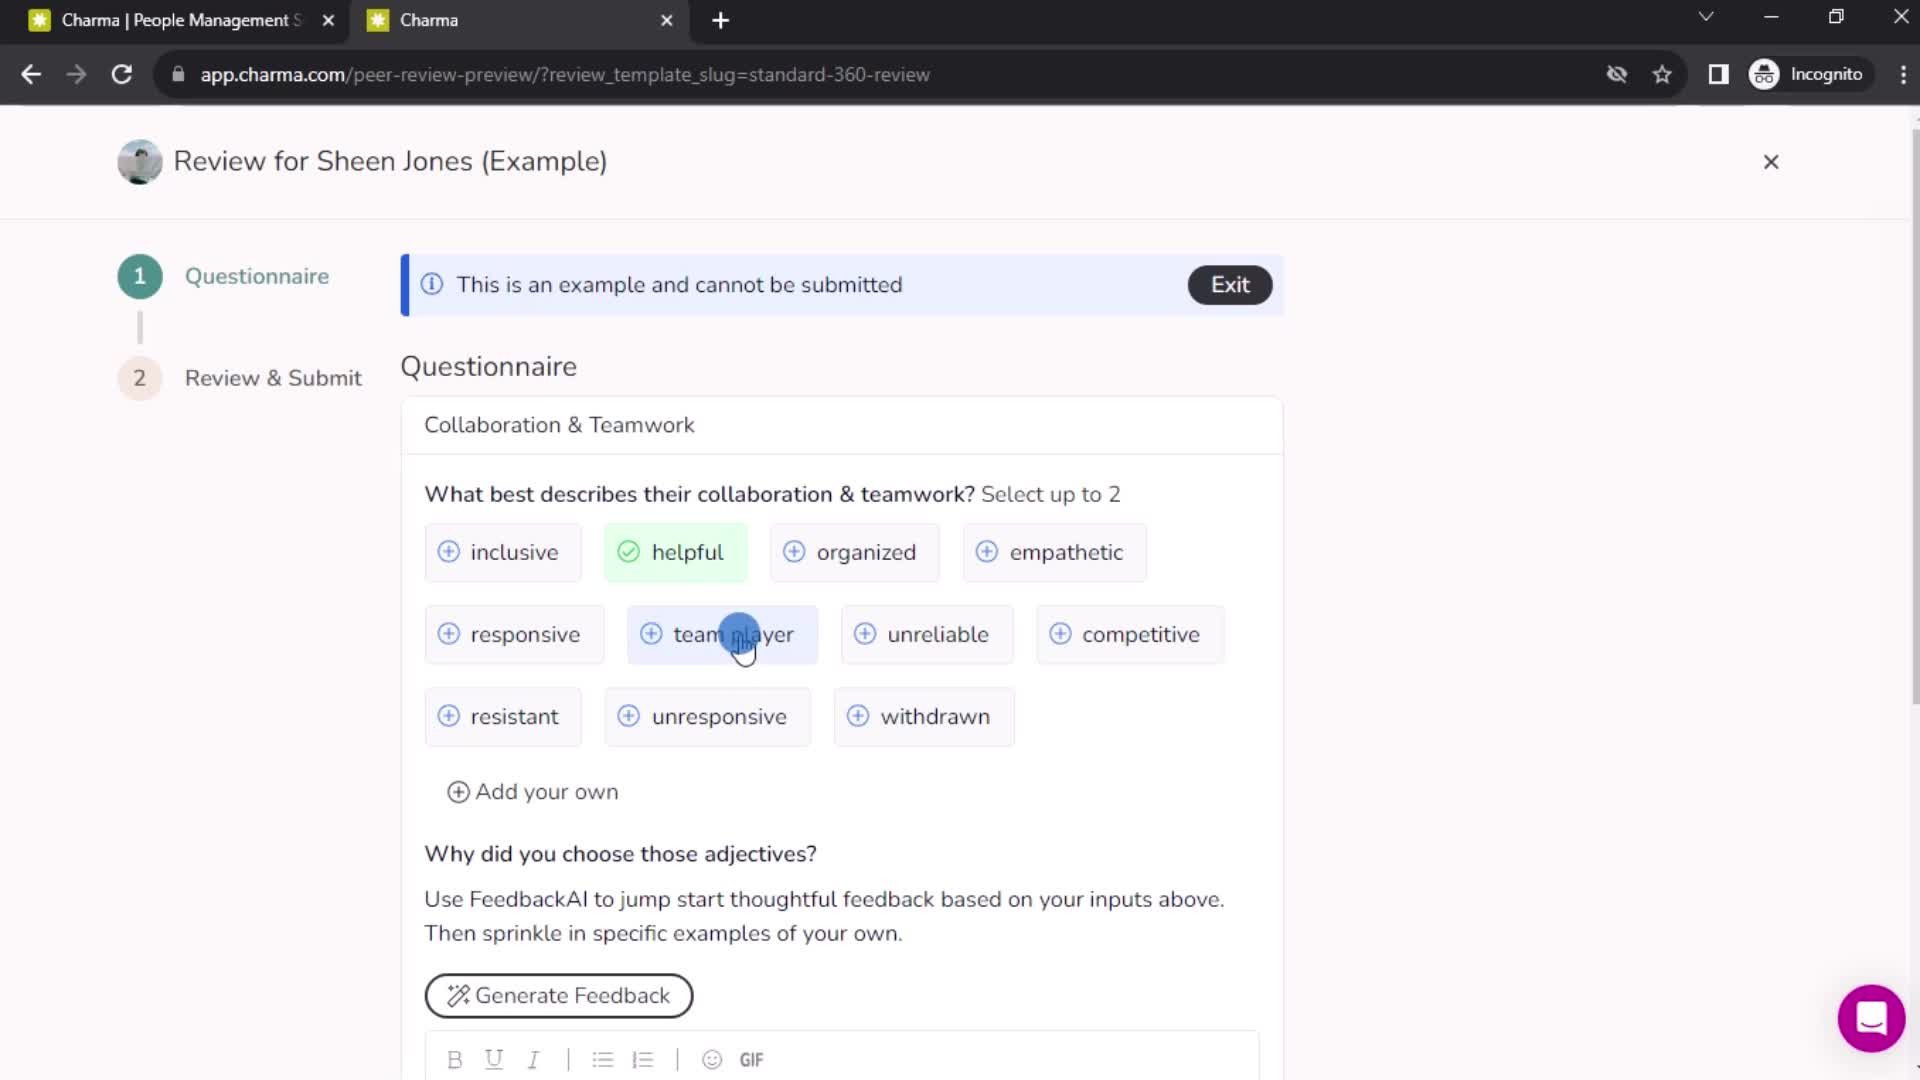Expand the Add your own option
The height and width of the screenshot is (1080, 1920).
click(533, 791)
